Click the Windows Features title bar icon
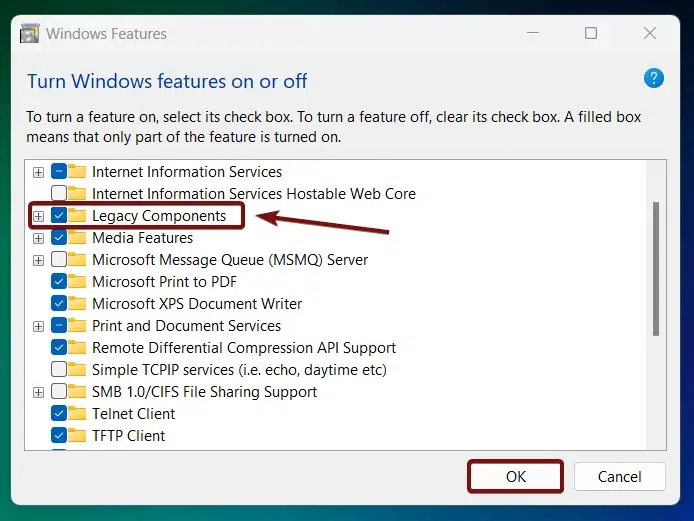 click(30, 34)
